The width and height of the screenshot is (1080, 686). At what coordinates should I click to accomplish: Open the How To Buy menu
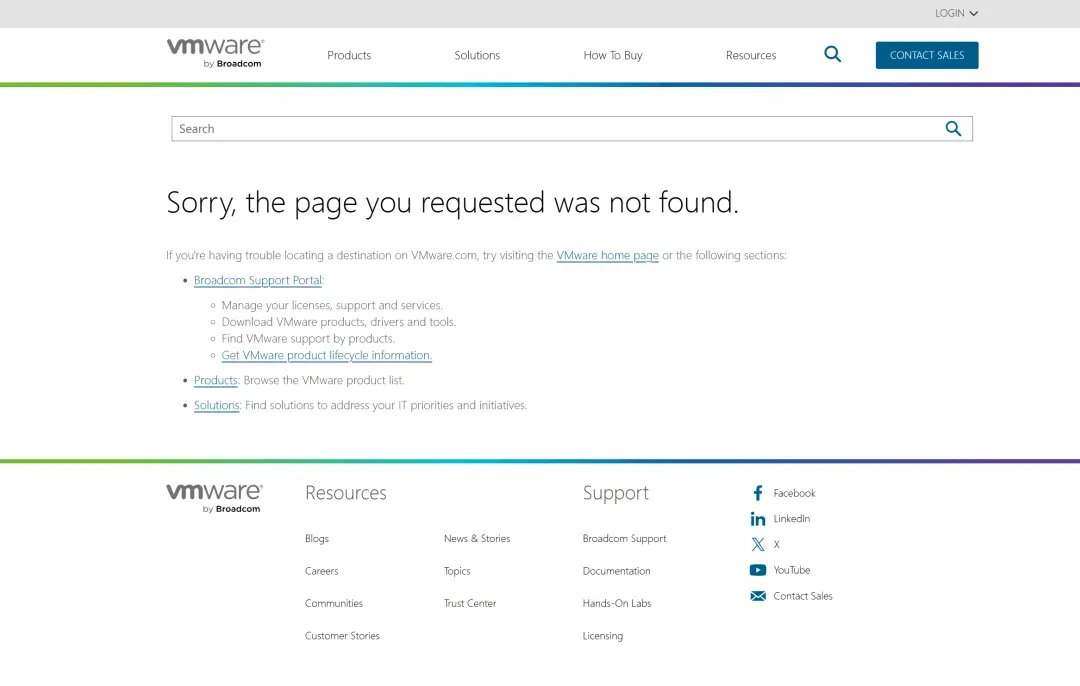pos(612,55)
